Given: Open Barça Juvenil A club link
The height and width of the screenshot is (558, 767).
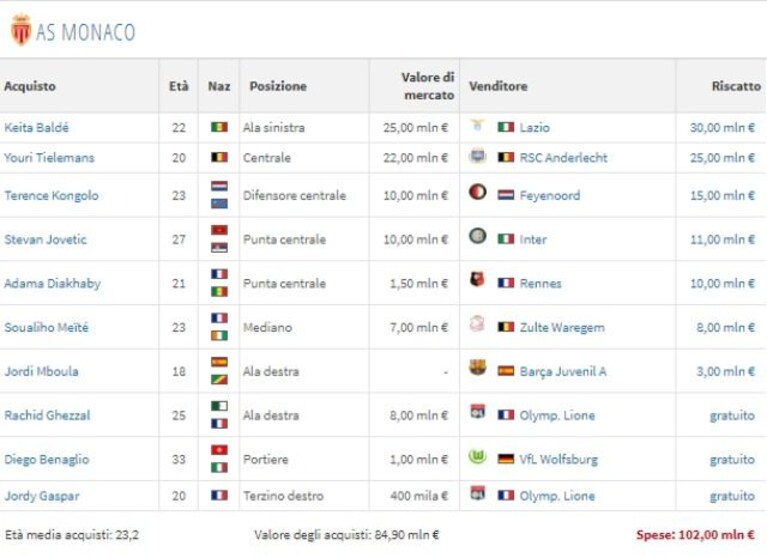Looking at the screenshot, I should point(563,372).
